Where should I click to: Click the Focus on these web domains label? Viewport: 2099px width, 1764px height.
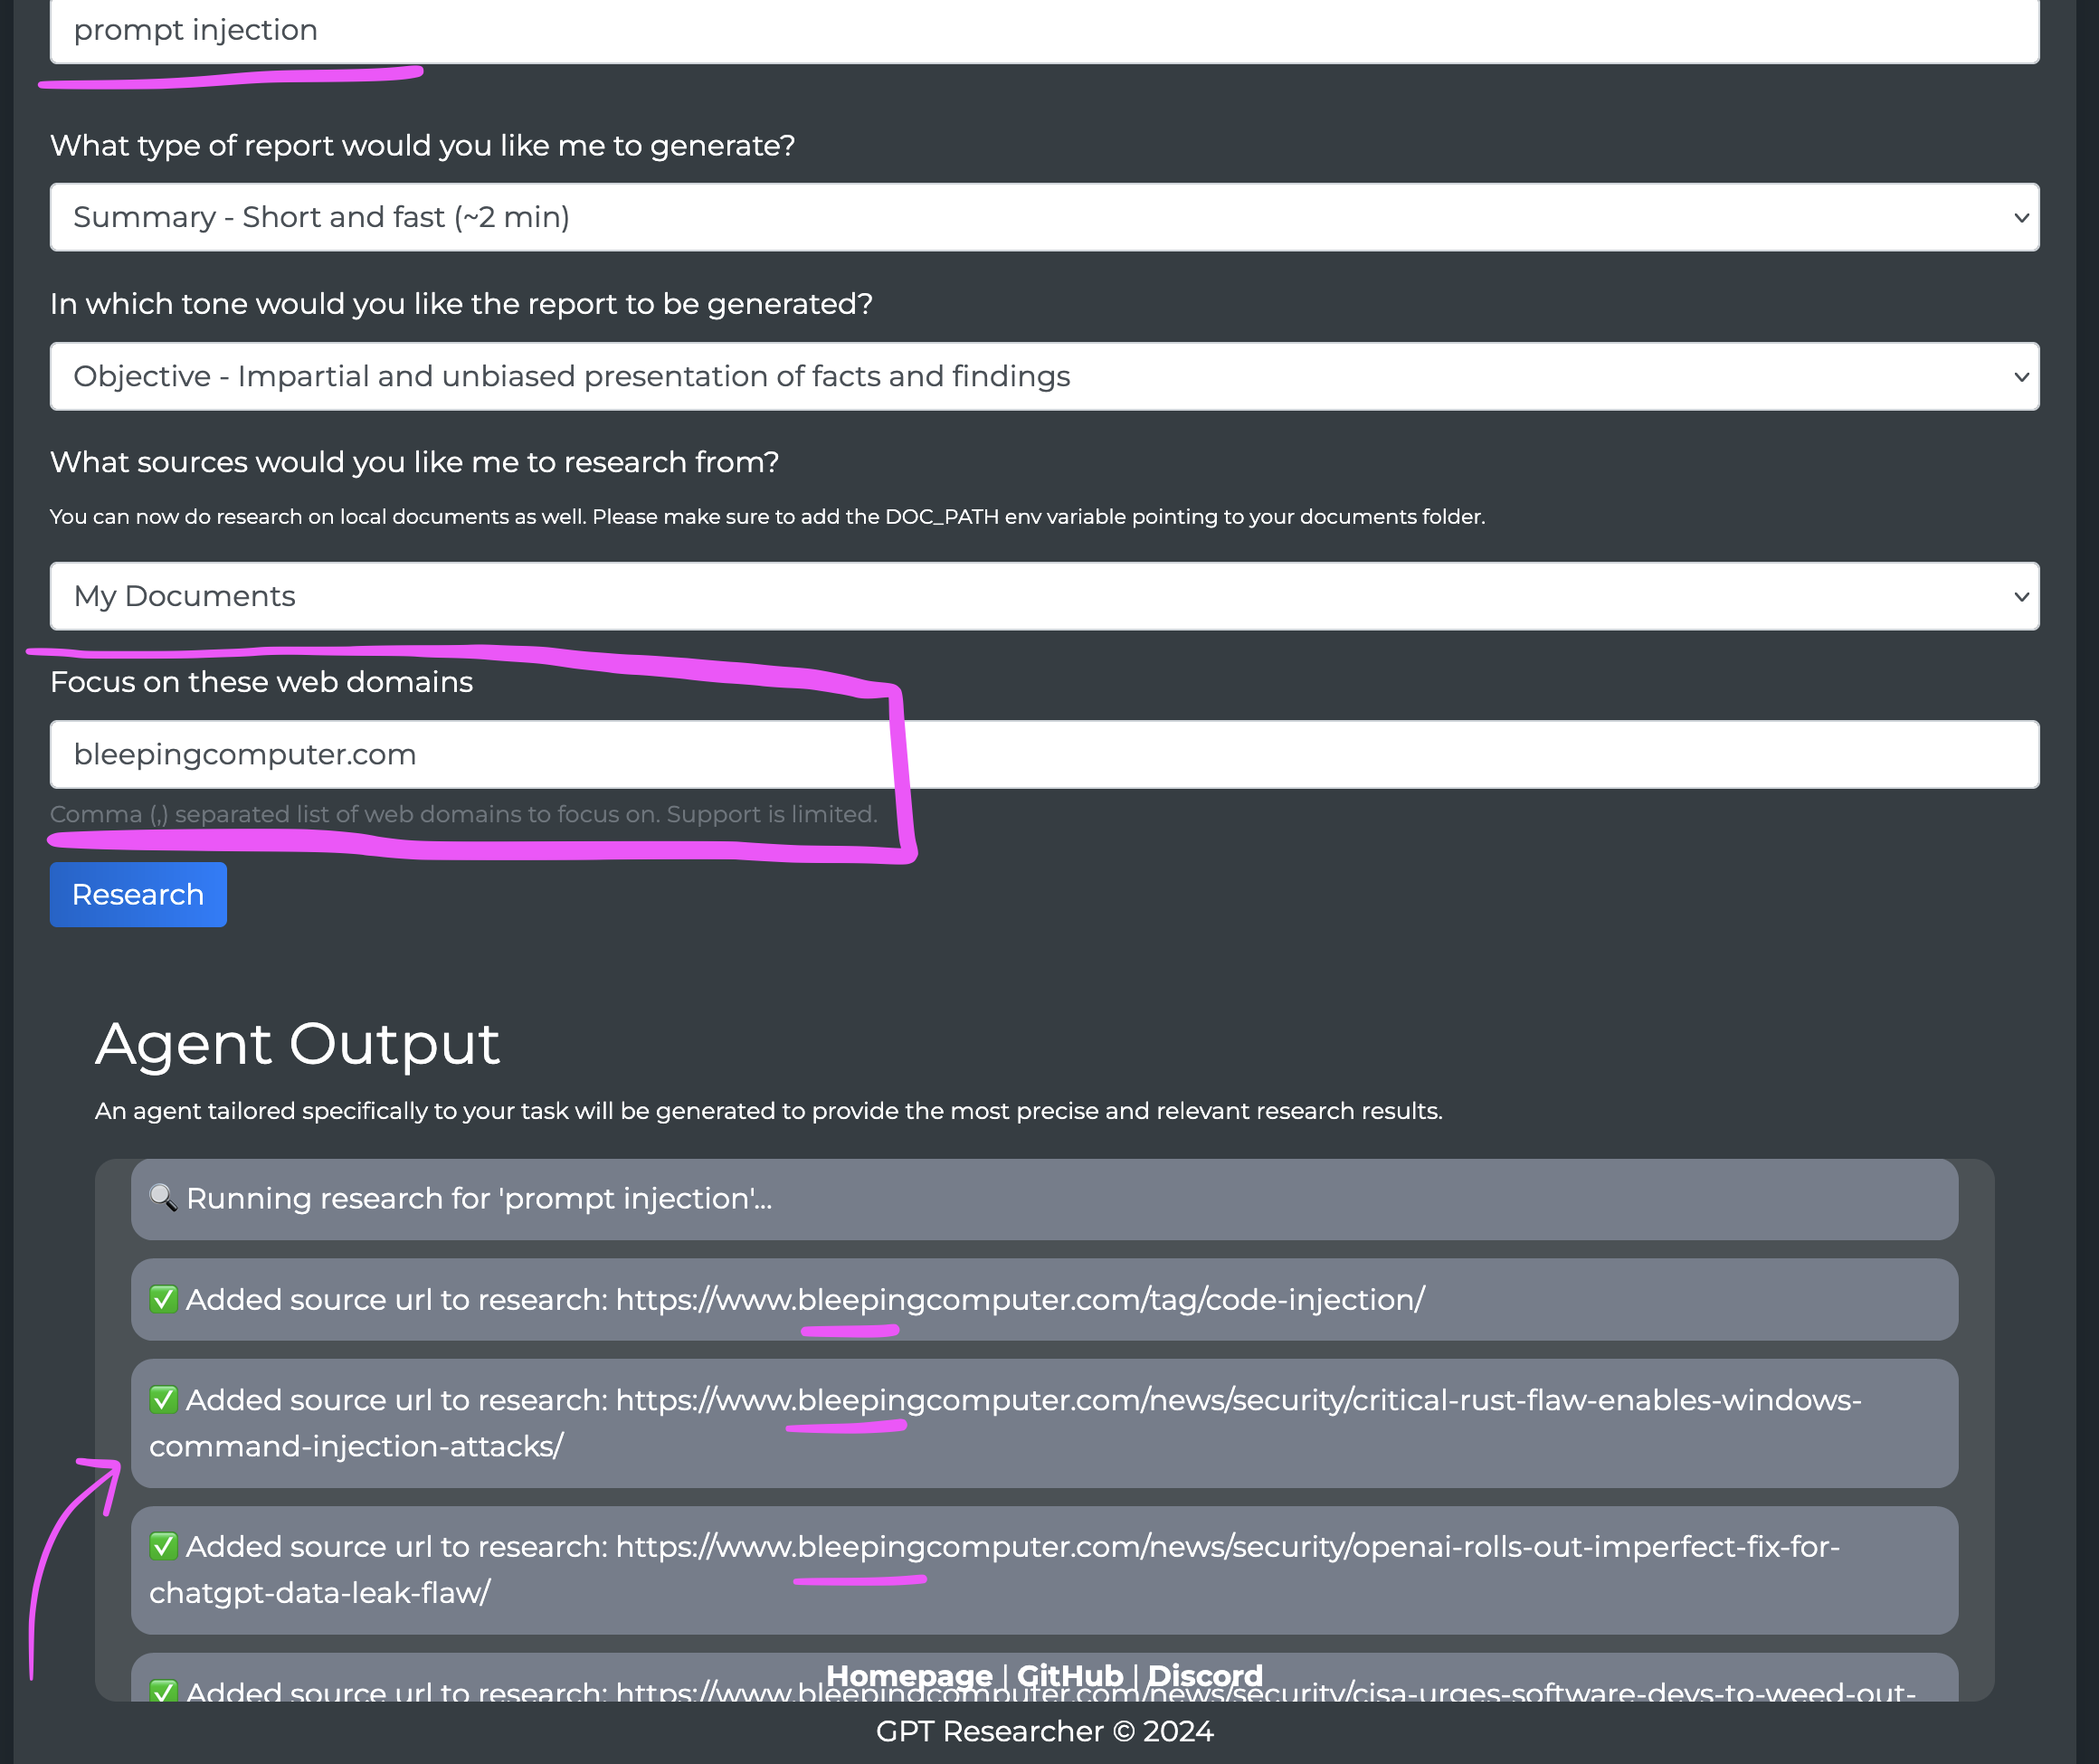[261, 682]
